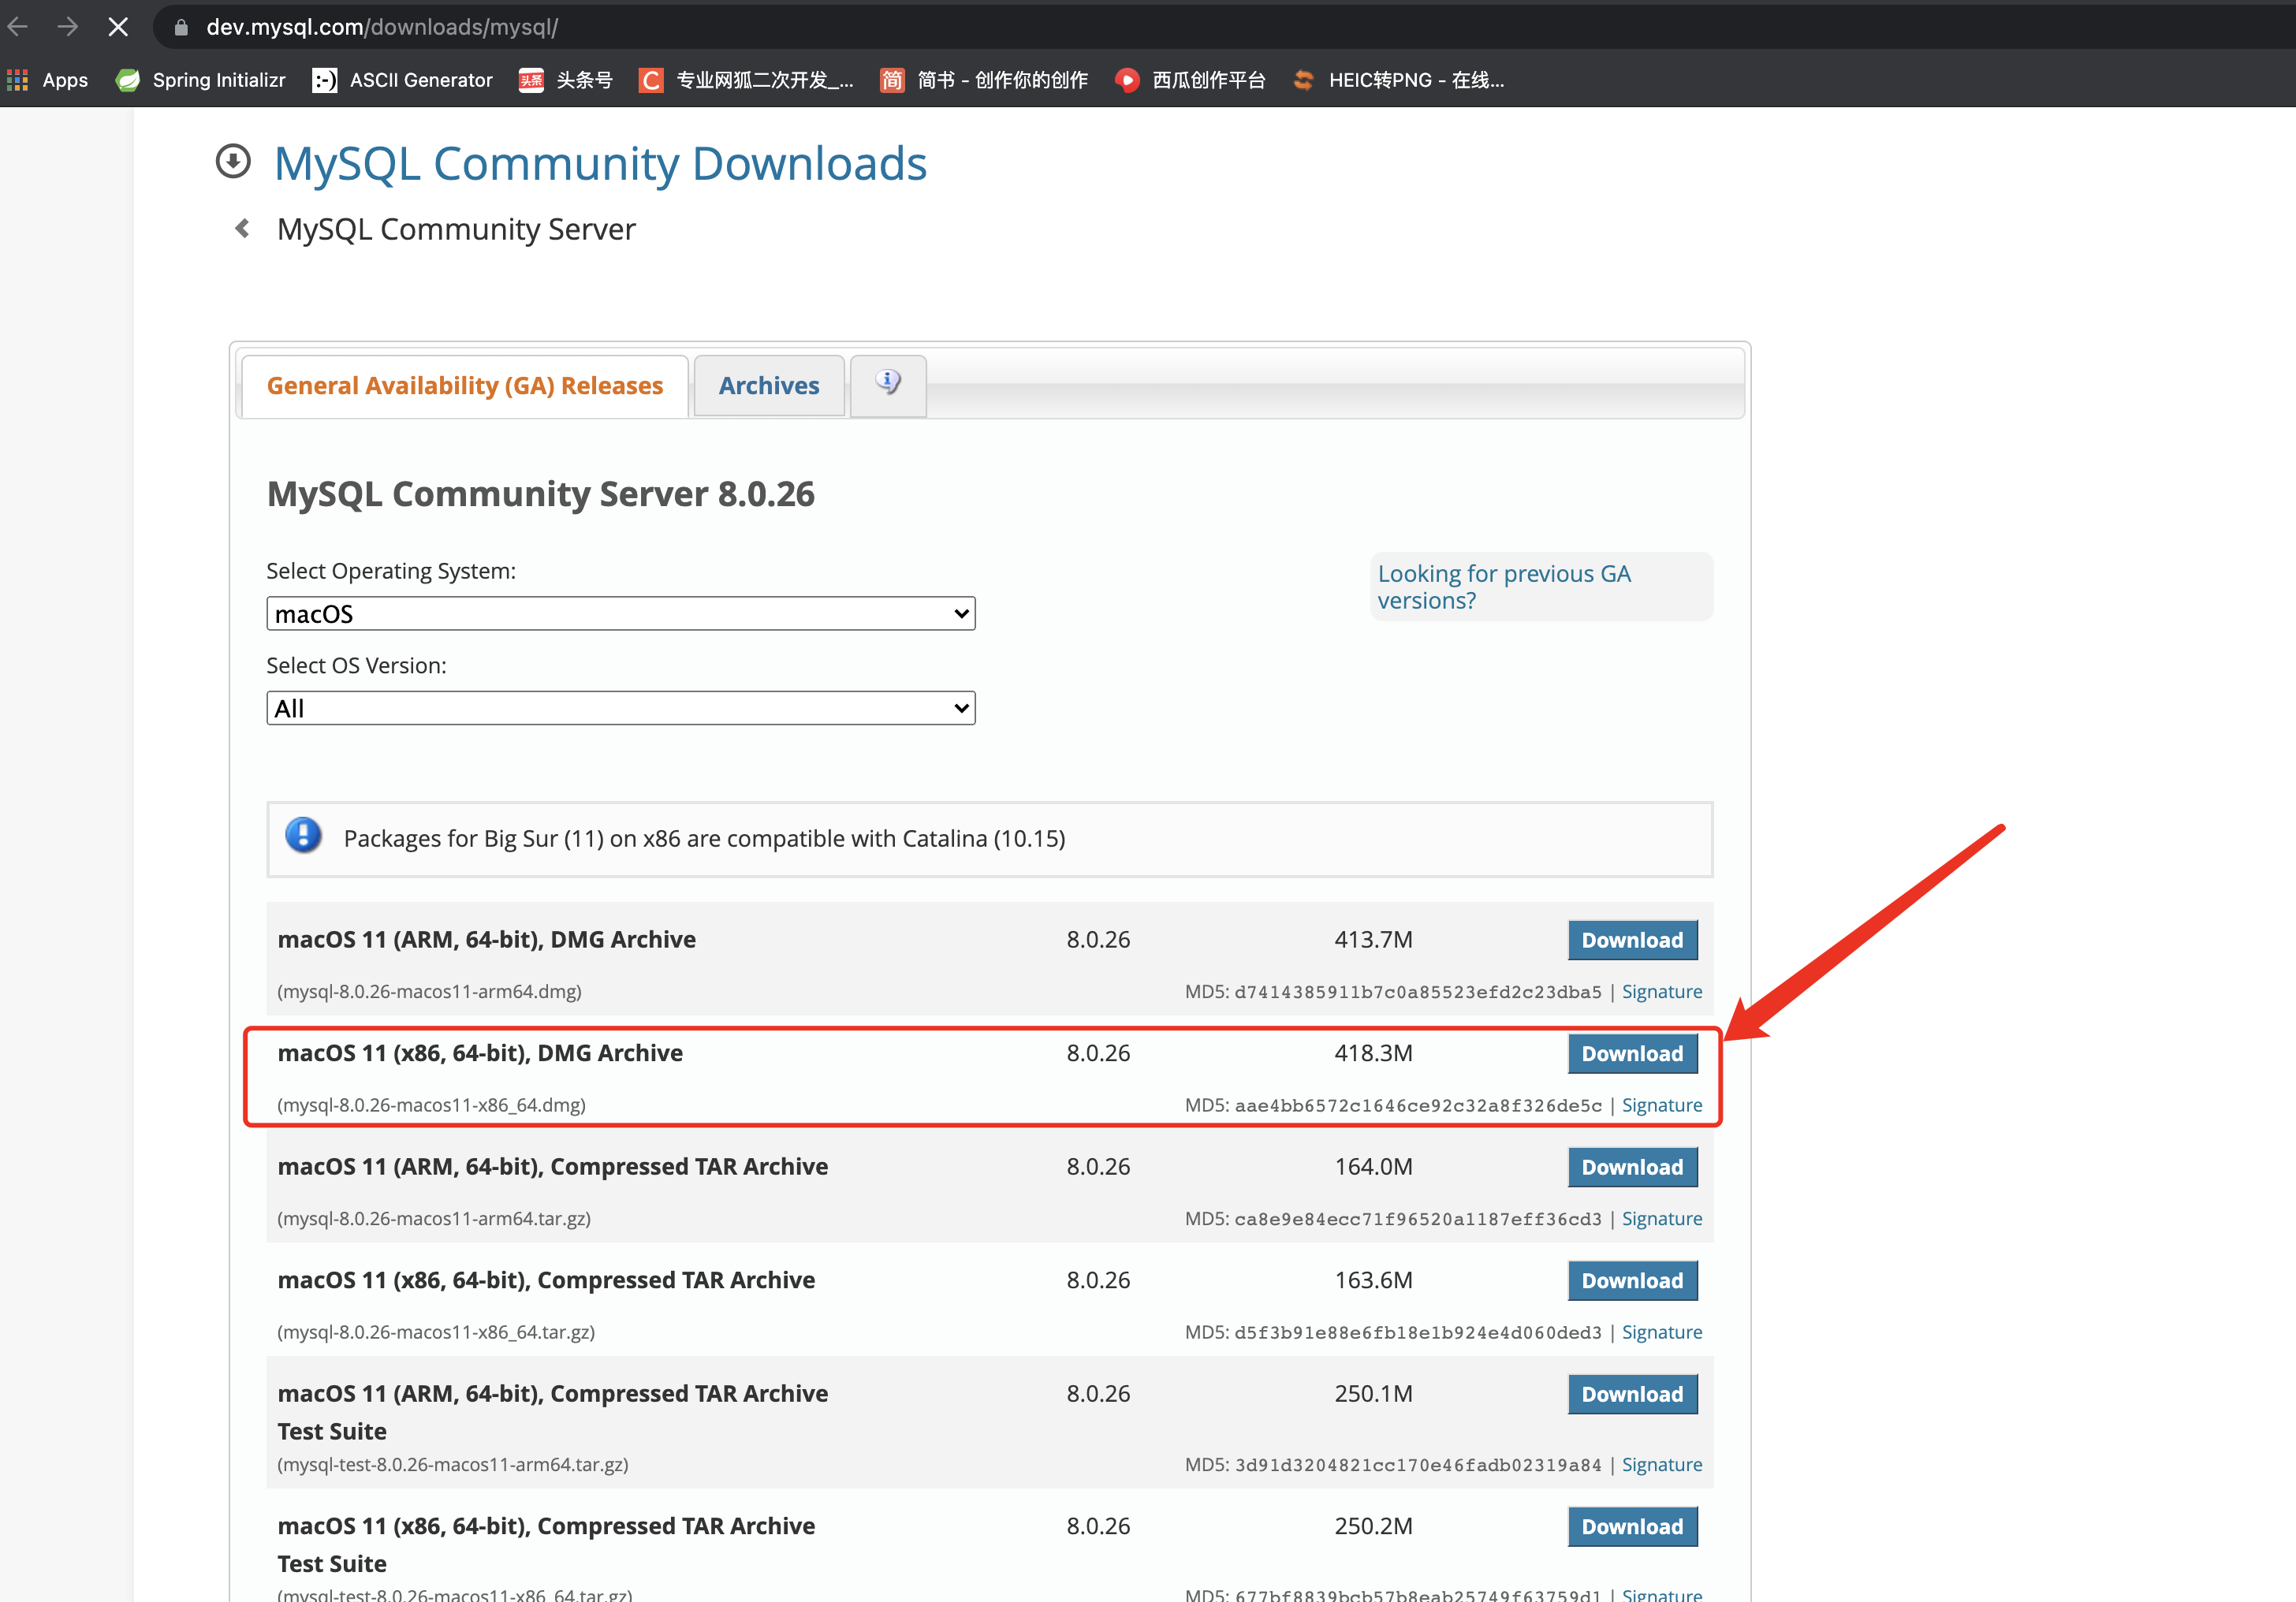2296x1602 pixels.
Task: Switch to the Archives tab
Action: click(770, 384)
